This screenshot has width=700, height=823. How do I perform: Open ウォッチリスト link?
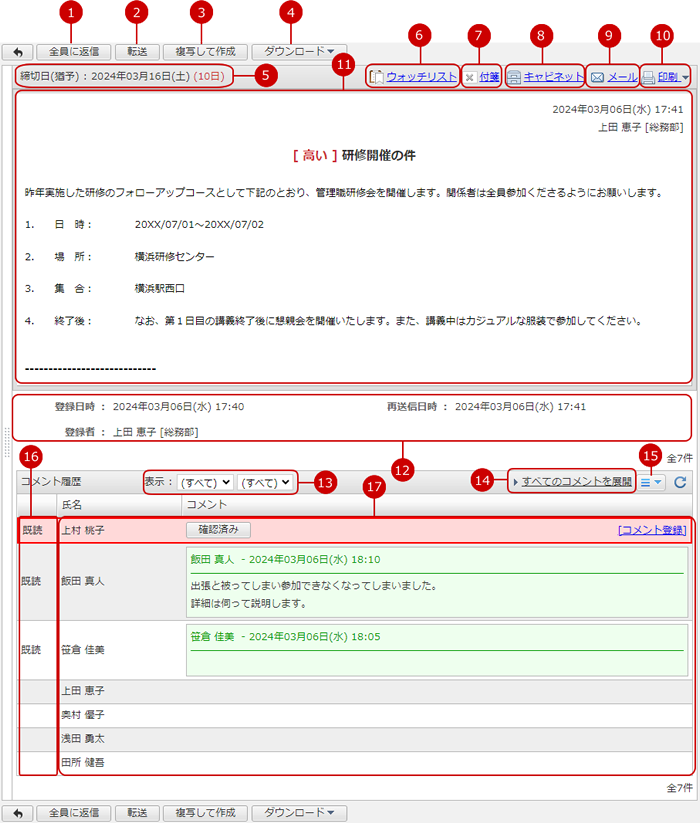coord(421,77)
